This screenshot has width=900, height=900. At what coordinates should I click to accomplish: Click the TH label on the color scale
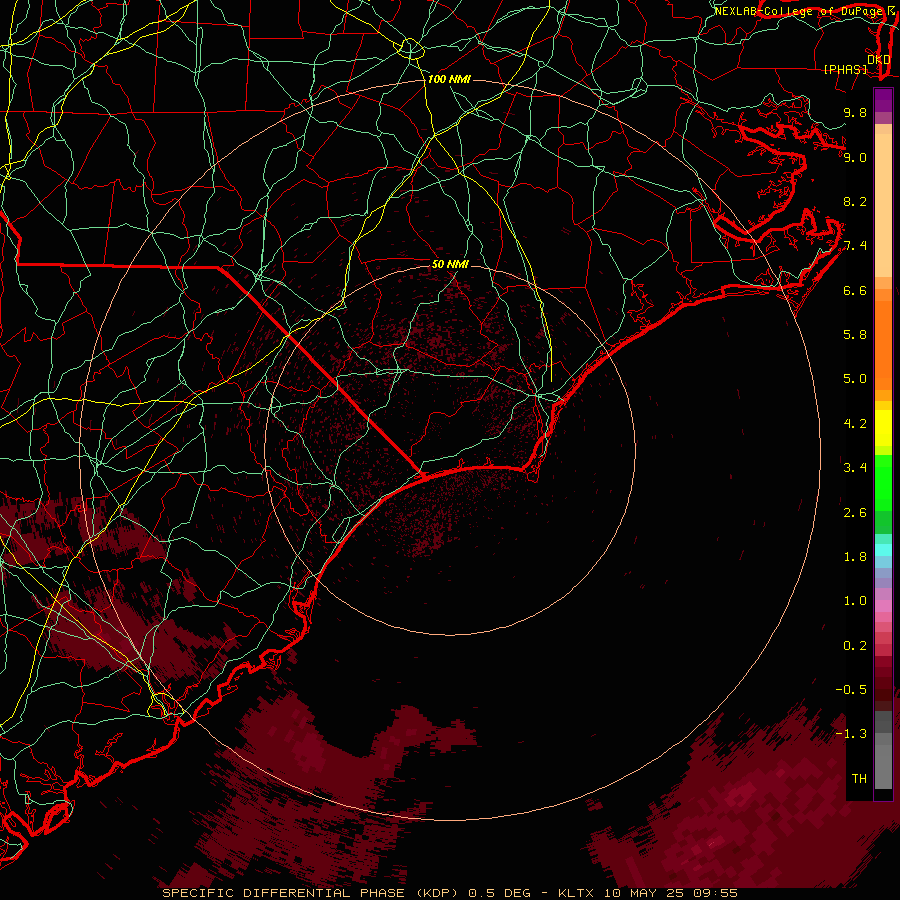pos(859,779)
